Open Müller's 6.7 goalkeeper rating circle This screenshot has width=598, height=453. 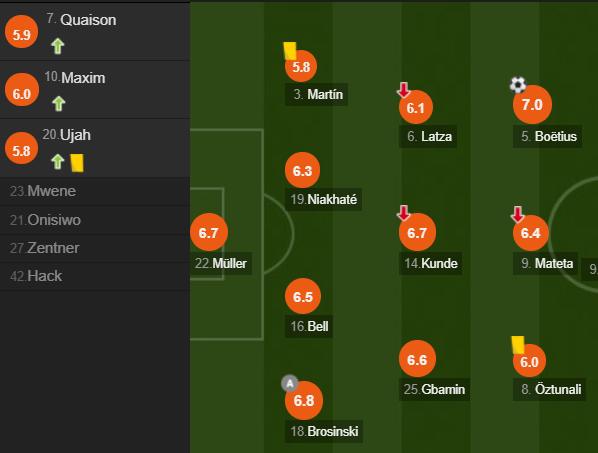pos(209,232)
